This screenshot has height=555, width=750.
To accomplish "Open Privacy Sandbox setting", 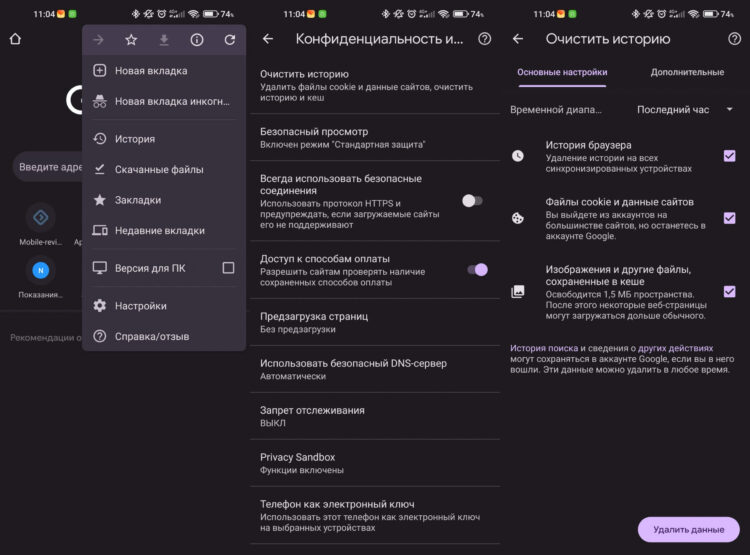I will tap(375, 463).
